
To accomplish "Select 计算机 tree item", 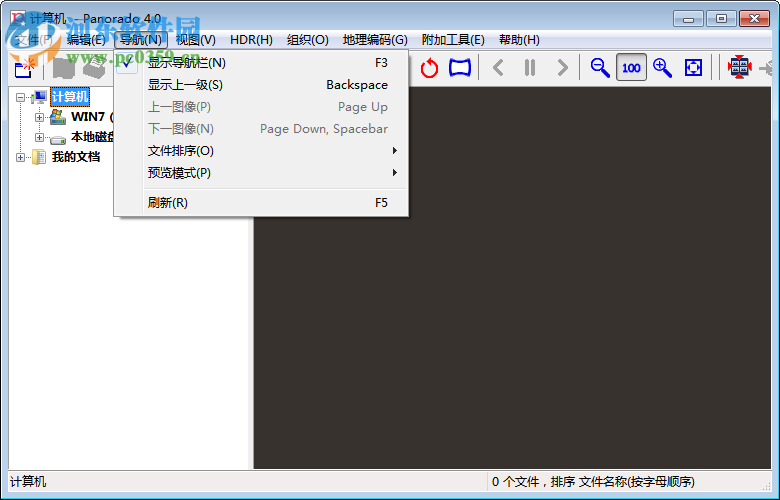I will point(70,97).
